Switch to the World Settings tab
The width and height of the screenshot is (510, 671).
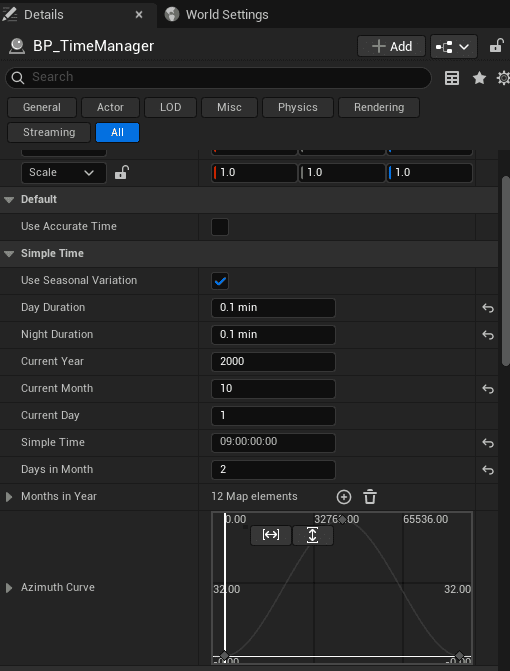point(216,15)
